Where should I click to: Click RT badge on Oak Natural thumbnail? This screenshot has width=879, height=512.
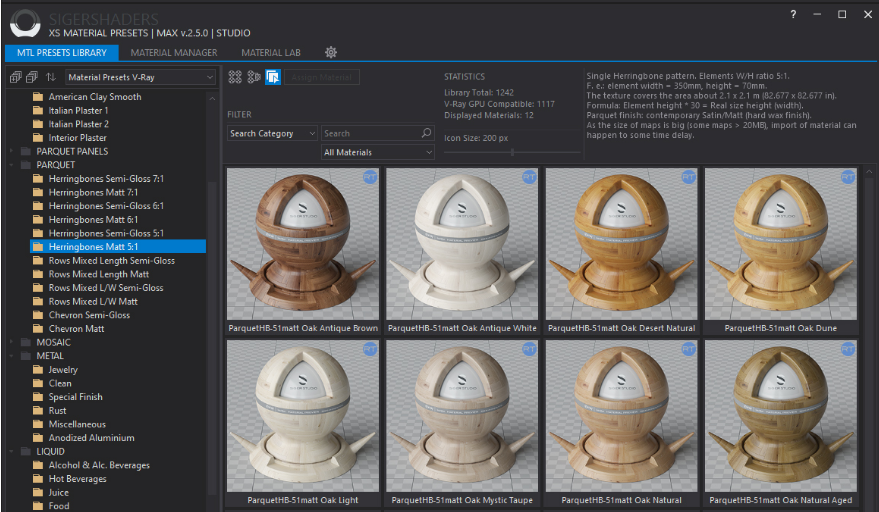point(688,349)
